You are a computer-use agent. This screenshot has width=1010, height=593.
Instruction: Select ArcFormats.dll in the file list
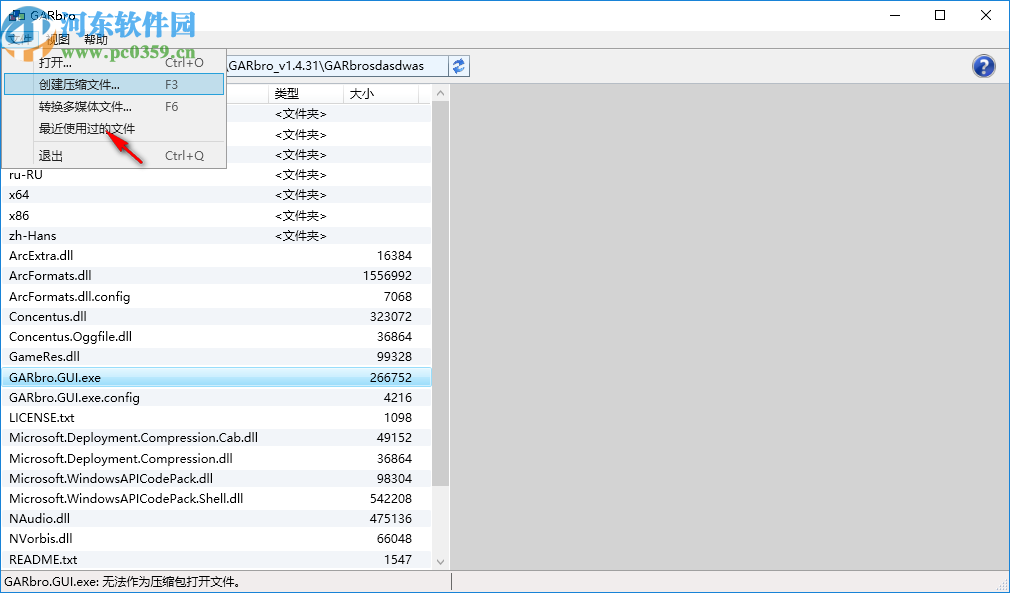tap(216, 276)
